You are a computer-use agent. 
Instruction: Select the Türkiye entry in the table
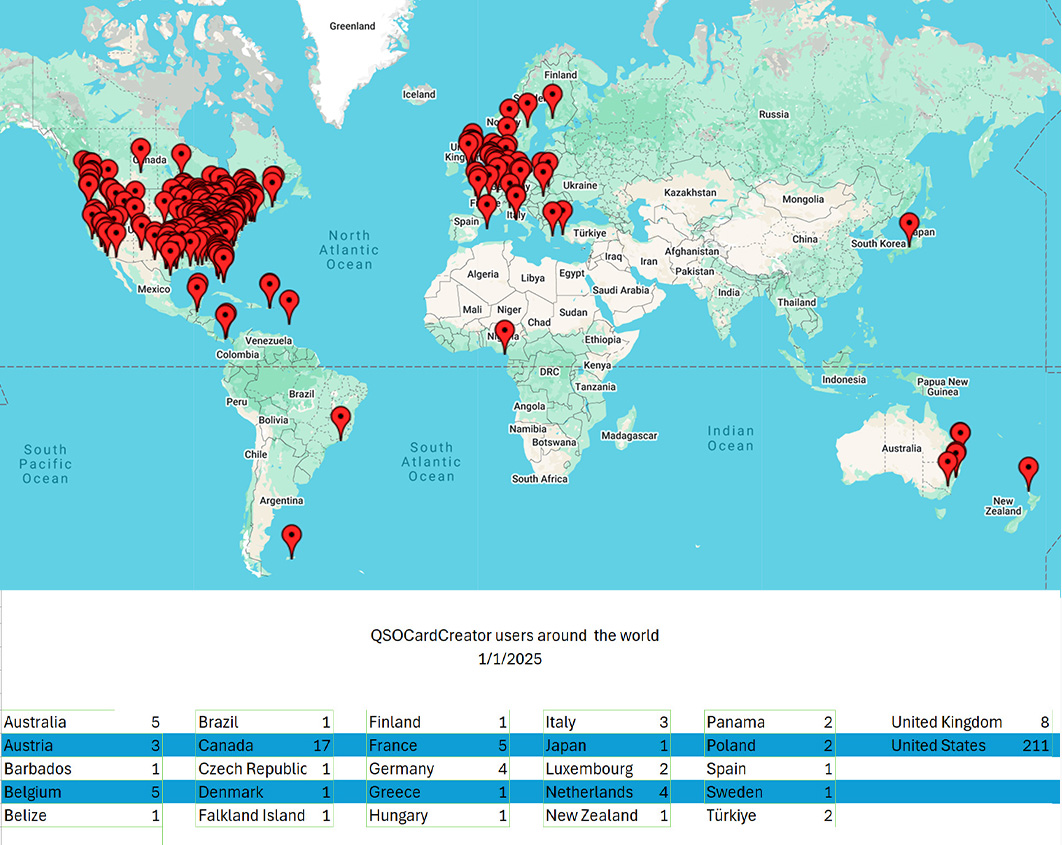731,815
